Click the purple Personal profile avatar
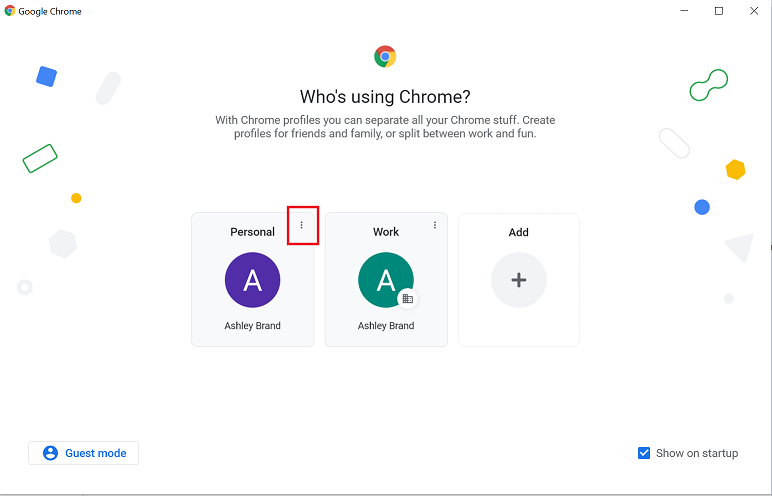772x496 pixels. 253,280
